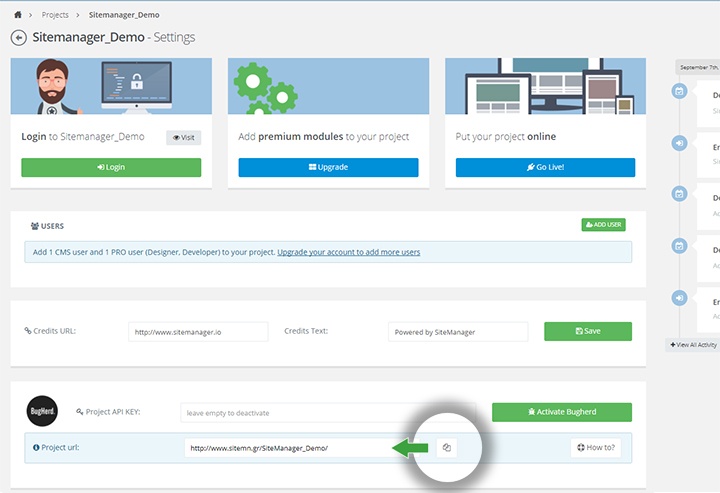Click the September 7th date label

(699, 67)
